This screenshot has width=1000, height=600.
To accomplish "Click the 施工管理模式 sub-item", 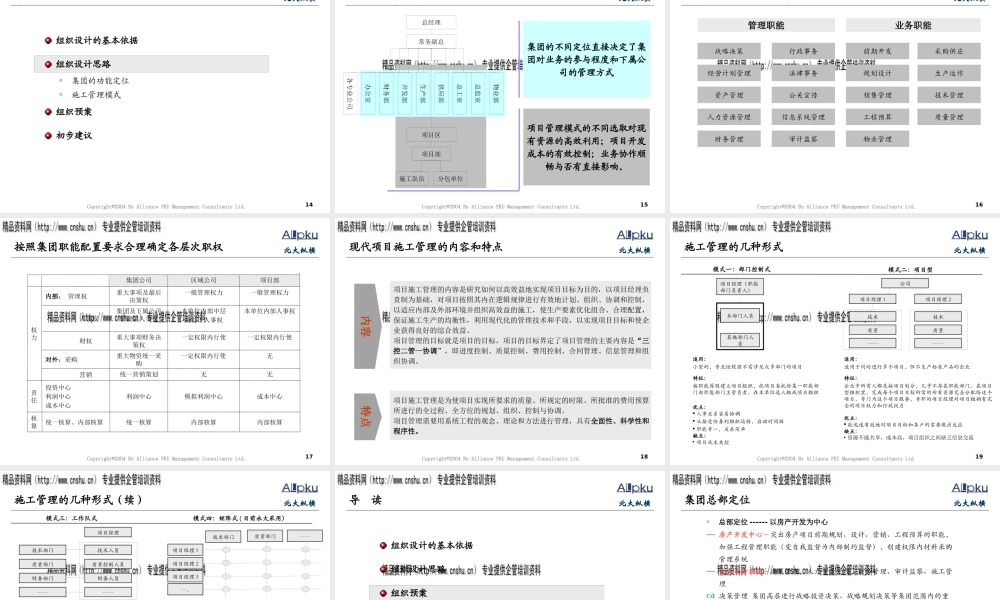I will [x=96, y=94].
